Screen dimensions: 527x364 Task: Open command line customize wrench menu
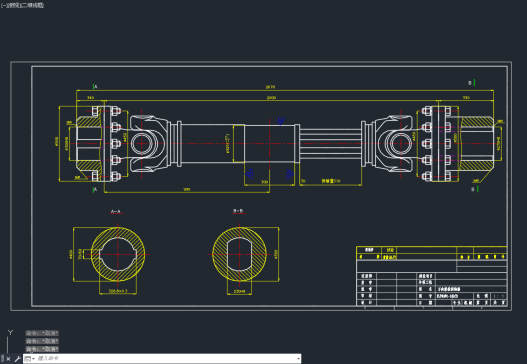tap(17, 359)
